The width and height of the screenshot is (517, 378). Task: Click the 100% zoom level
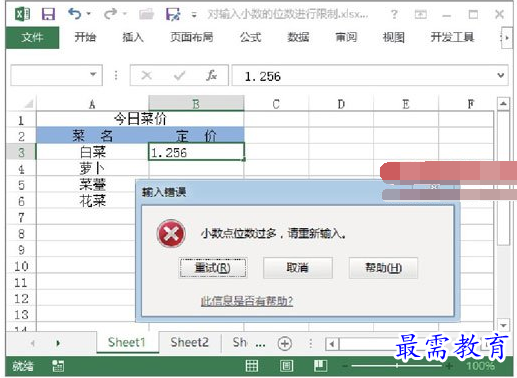pyautogui.click(x=480, y=366)
